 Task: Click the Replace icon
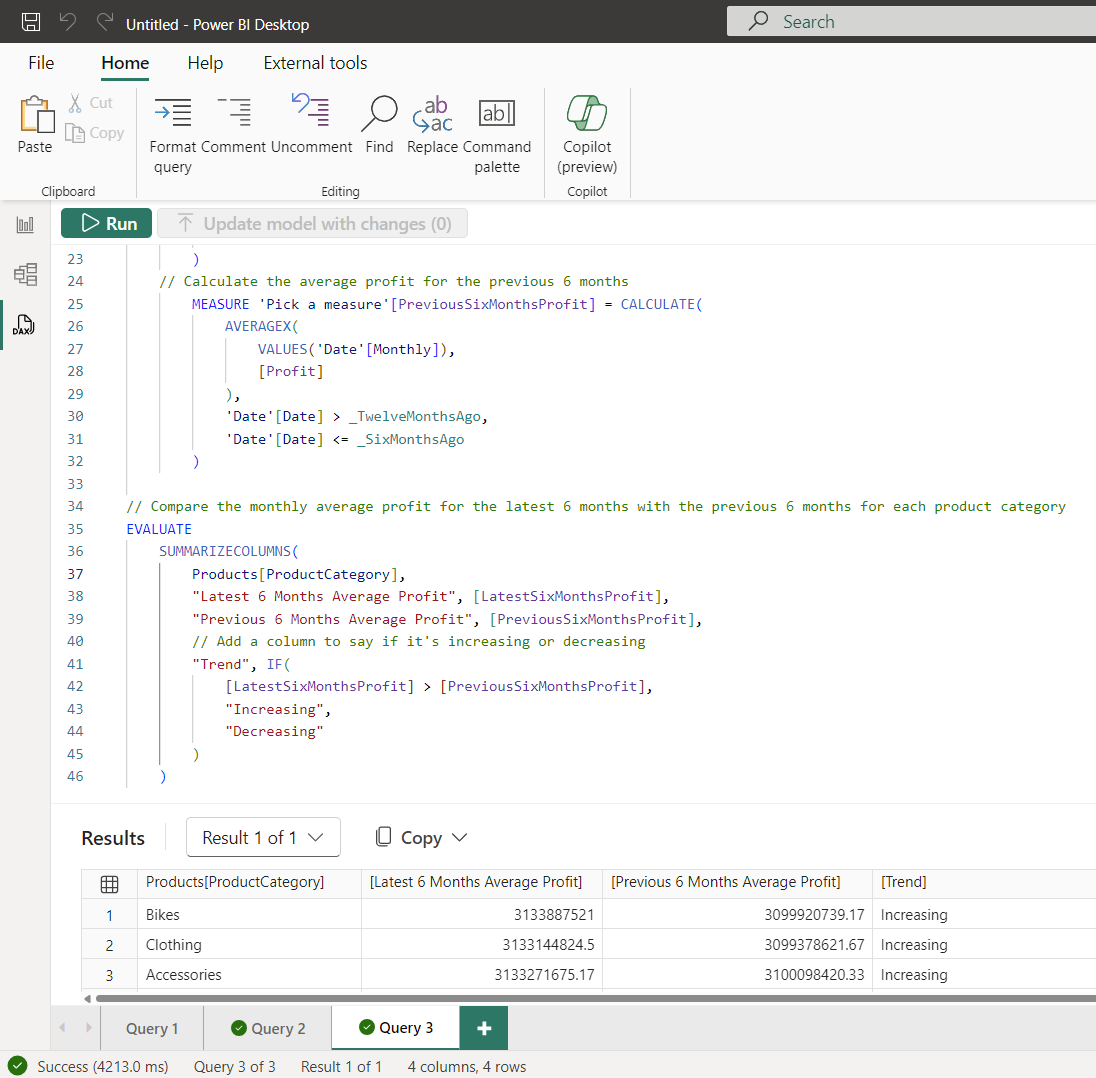coord(432,113)
